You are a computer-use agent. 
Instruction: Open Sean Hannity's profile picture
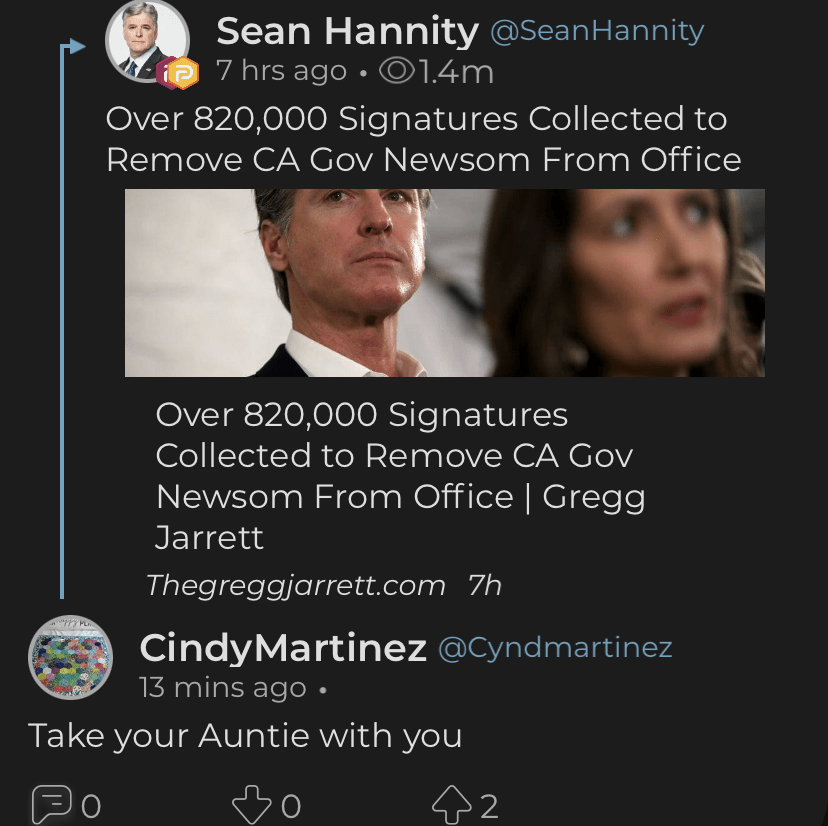pos(147,42)
